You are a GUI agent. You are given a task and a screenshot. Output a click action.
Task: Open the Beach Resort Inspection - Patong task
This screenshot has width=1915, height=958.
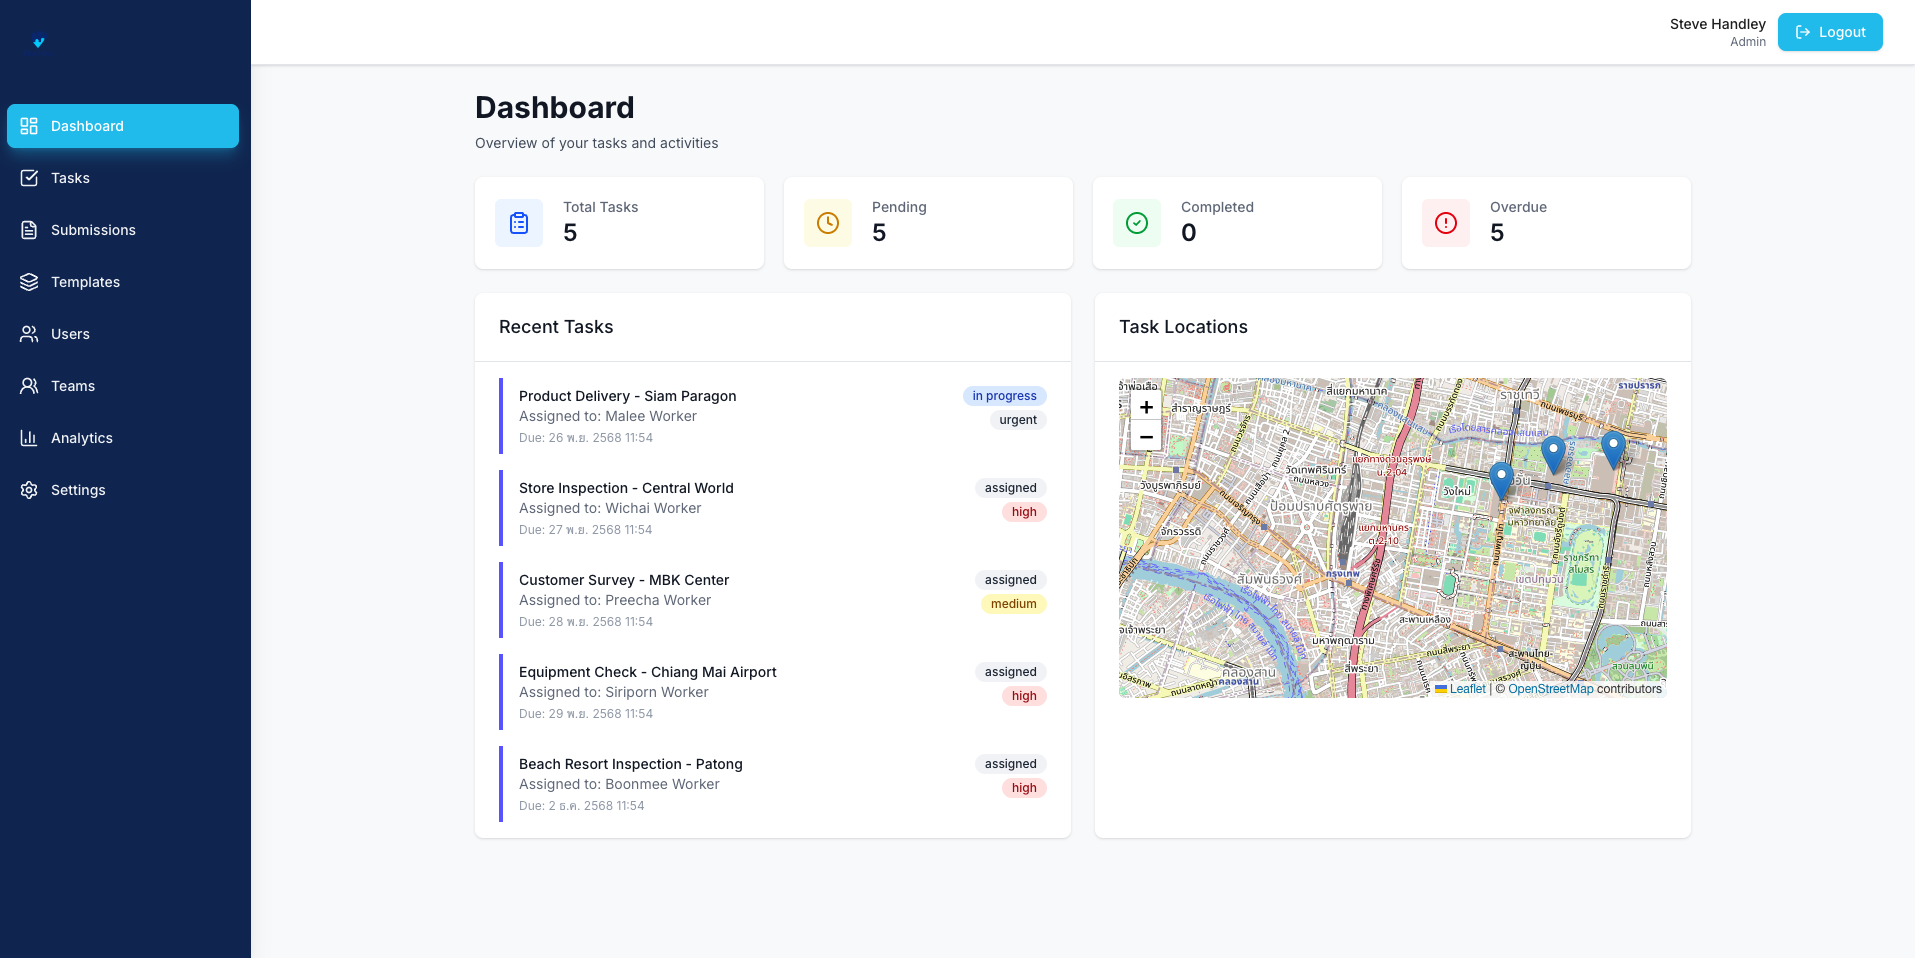(630, 764)
